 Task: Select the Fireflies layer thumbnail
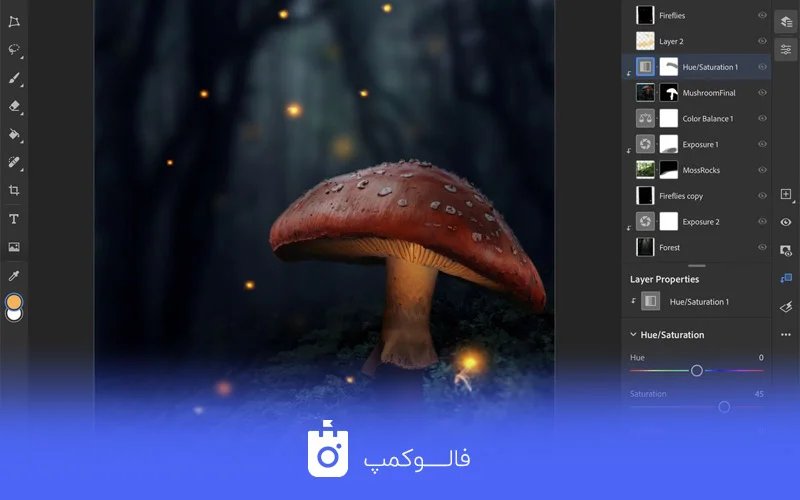pyautogui.click(x=645, y=15)
